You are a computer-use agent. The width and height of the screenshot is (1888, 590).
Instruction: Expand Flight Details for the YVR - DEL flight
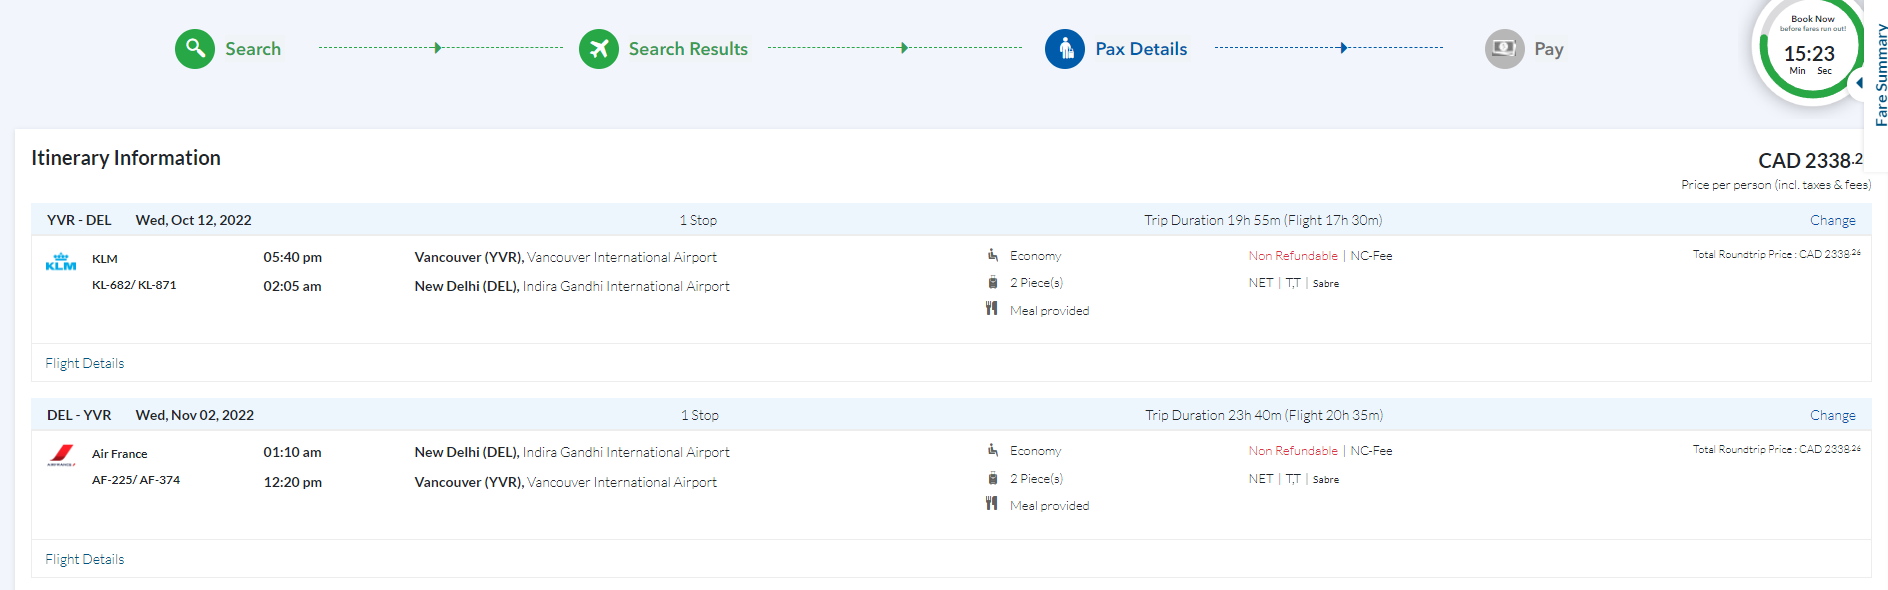85,363
